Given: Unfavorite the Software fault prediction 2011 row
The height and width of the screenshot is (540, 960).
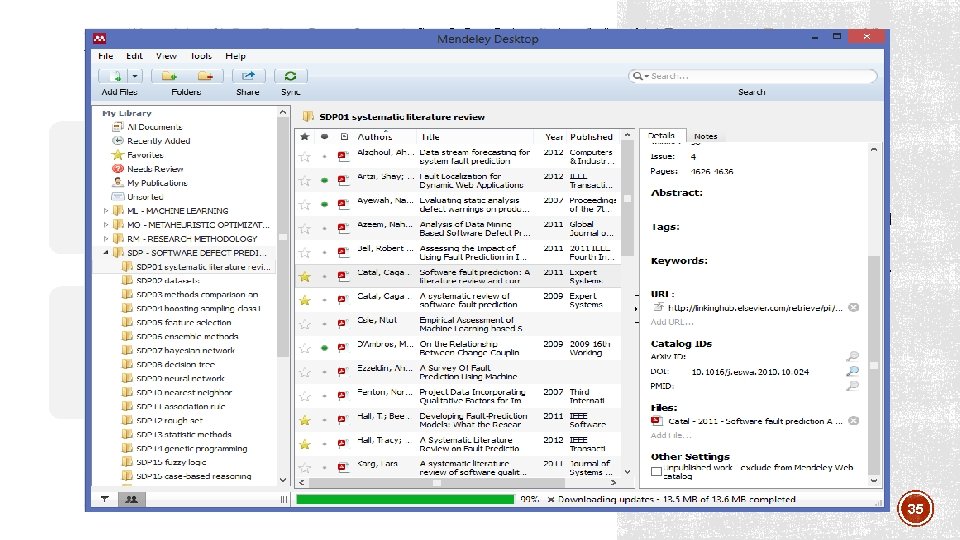Looking at the screenshot, I should click(304, 277).
